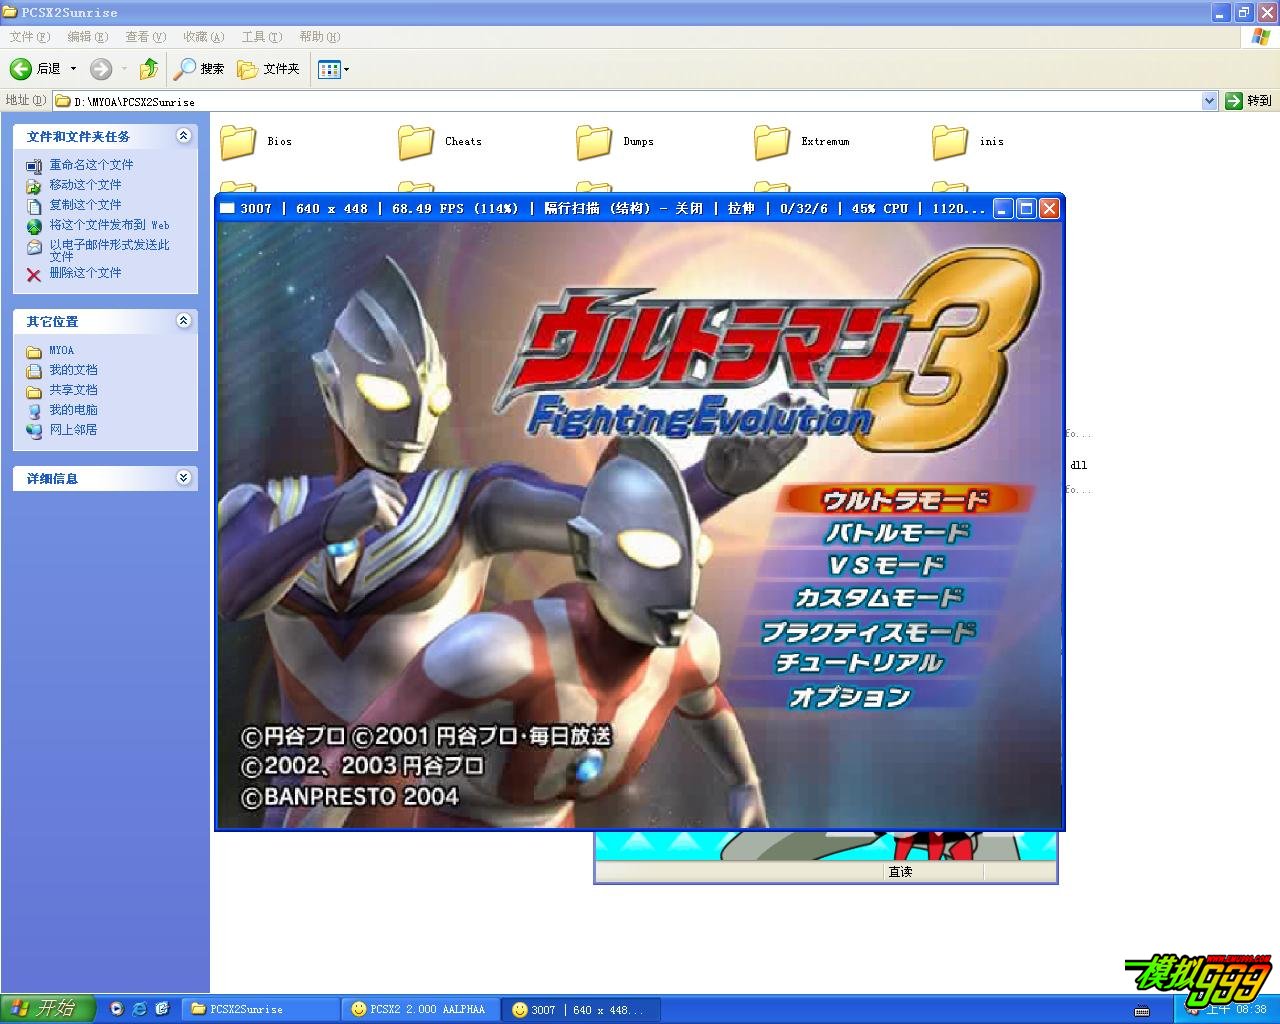Screen dimensions: 1280x1024
Task: Click the Windows 开始 Start button
Action: pyautogui.click(x=48, y=1009)
